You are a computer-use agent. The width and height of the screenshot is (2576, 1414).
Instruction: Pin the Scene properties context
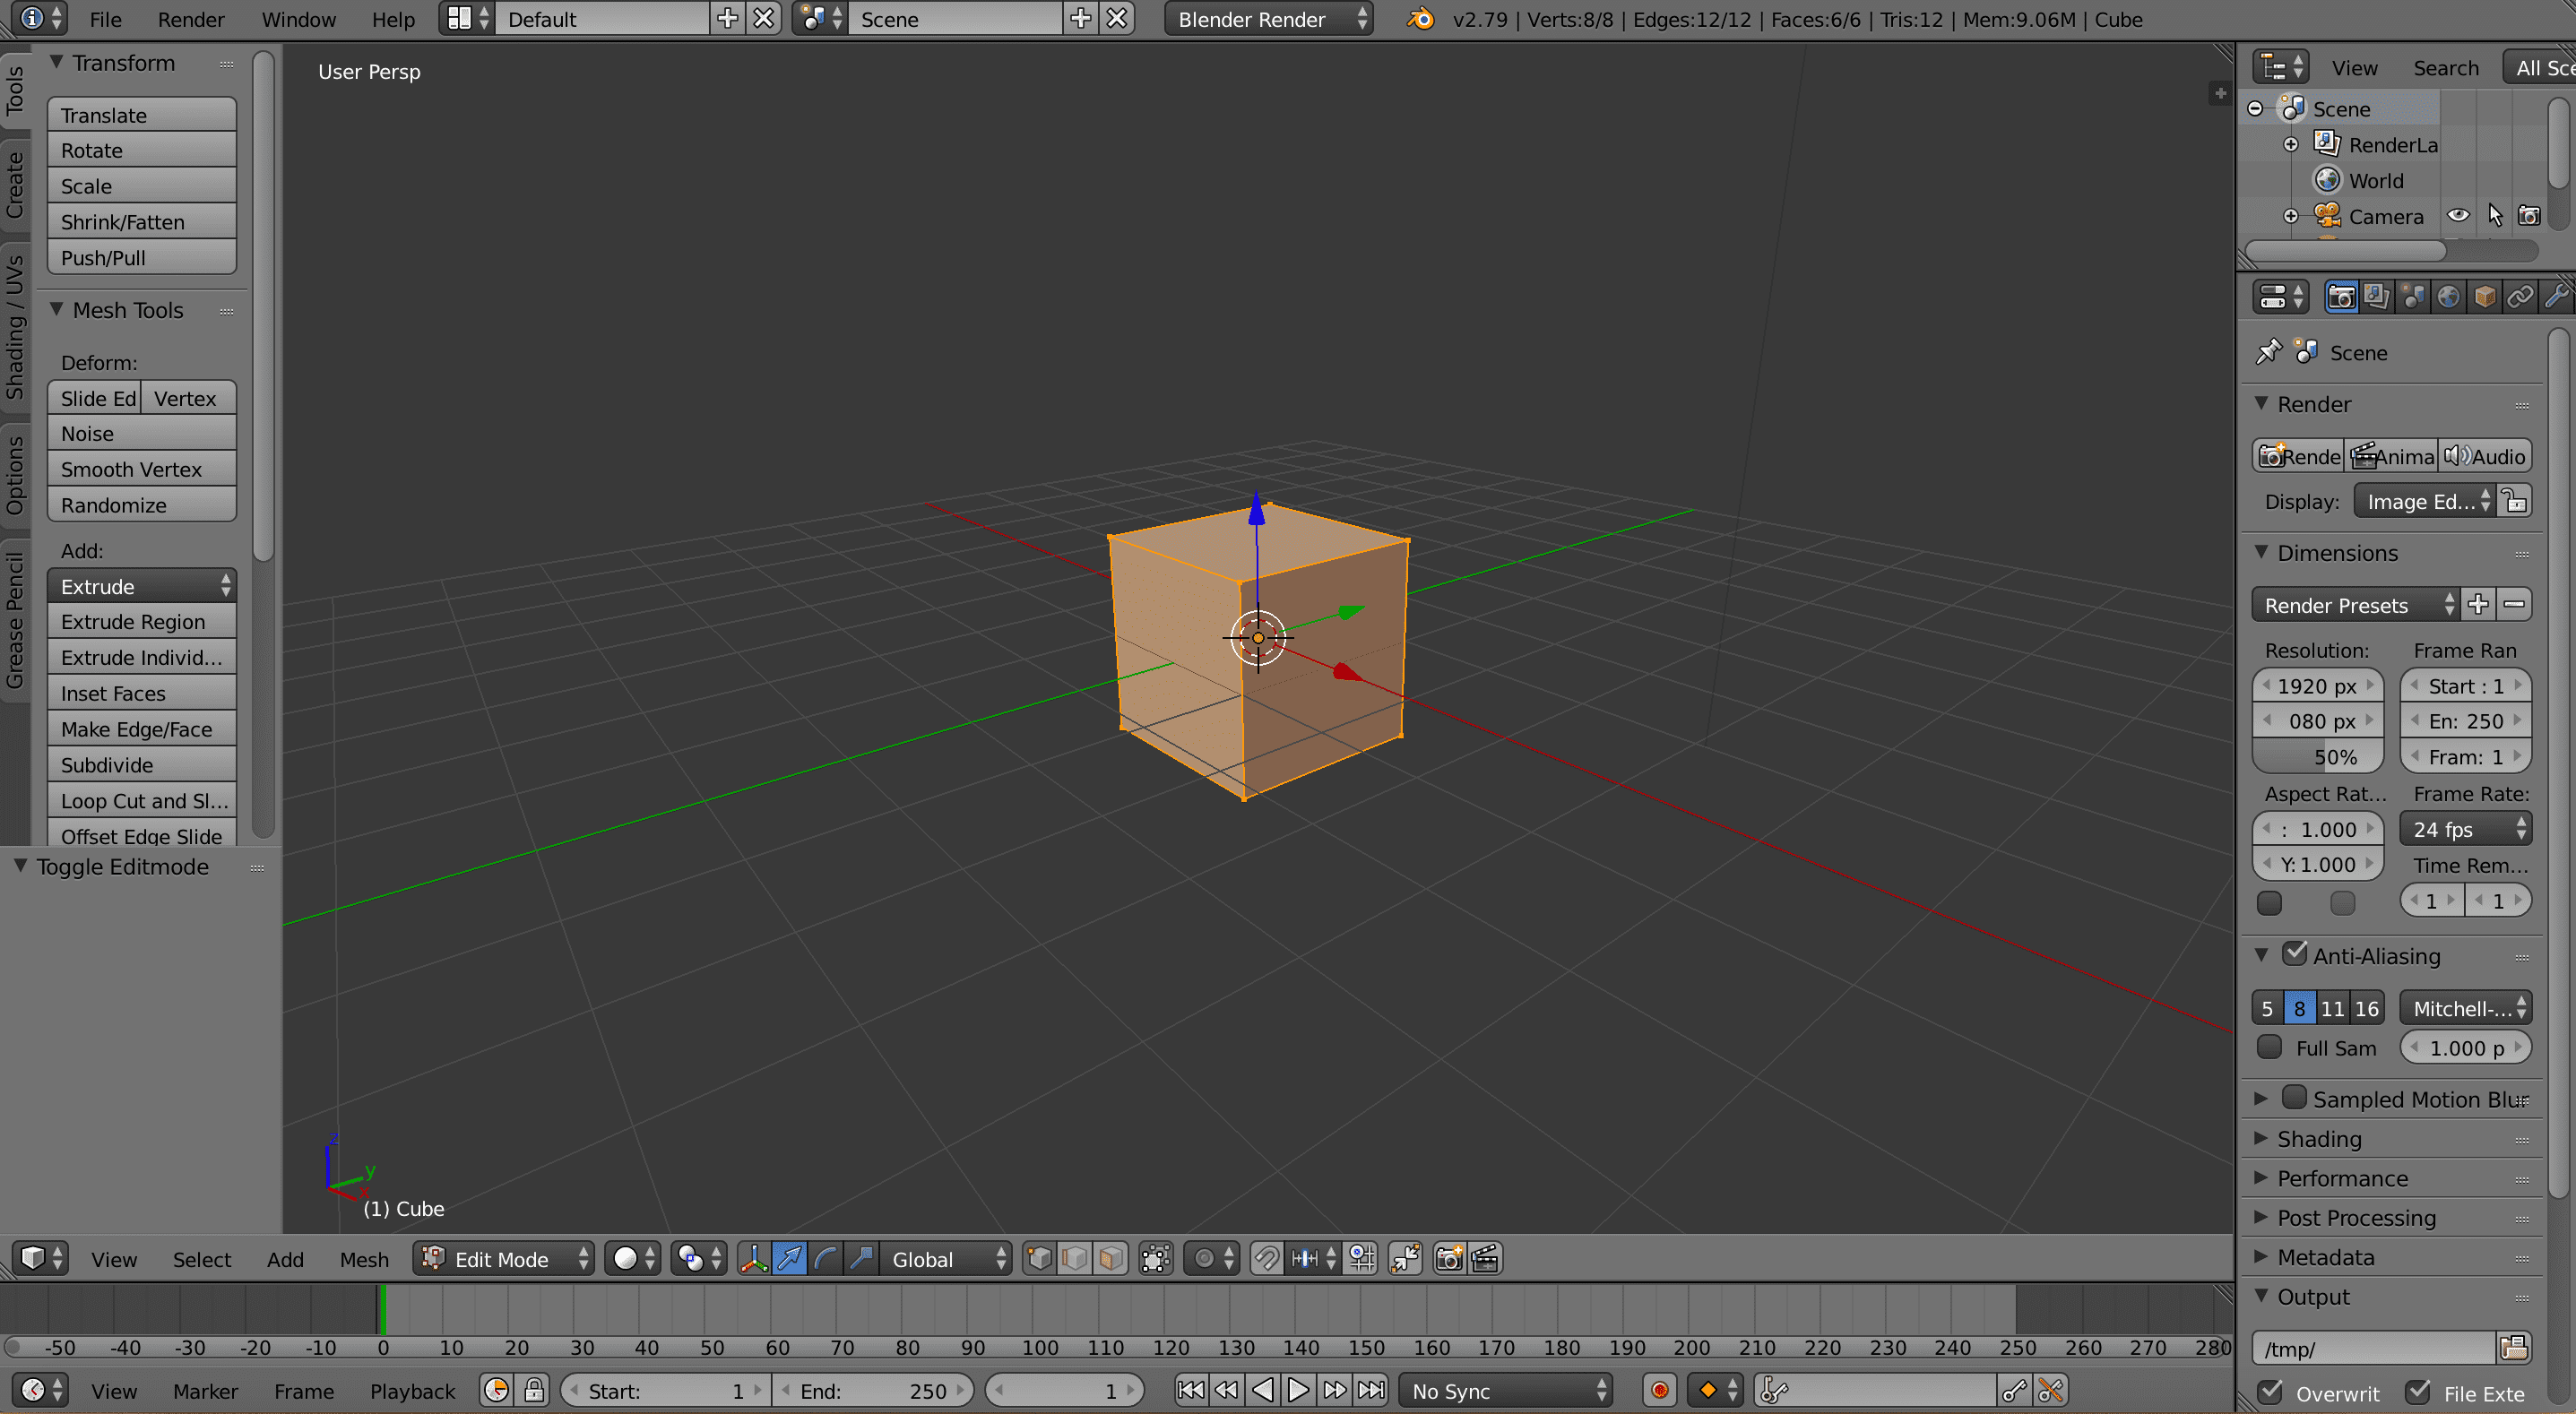click(2268, 352)
